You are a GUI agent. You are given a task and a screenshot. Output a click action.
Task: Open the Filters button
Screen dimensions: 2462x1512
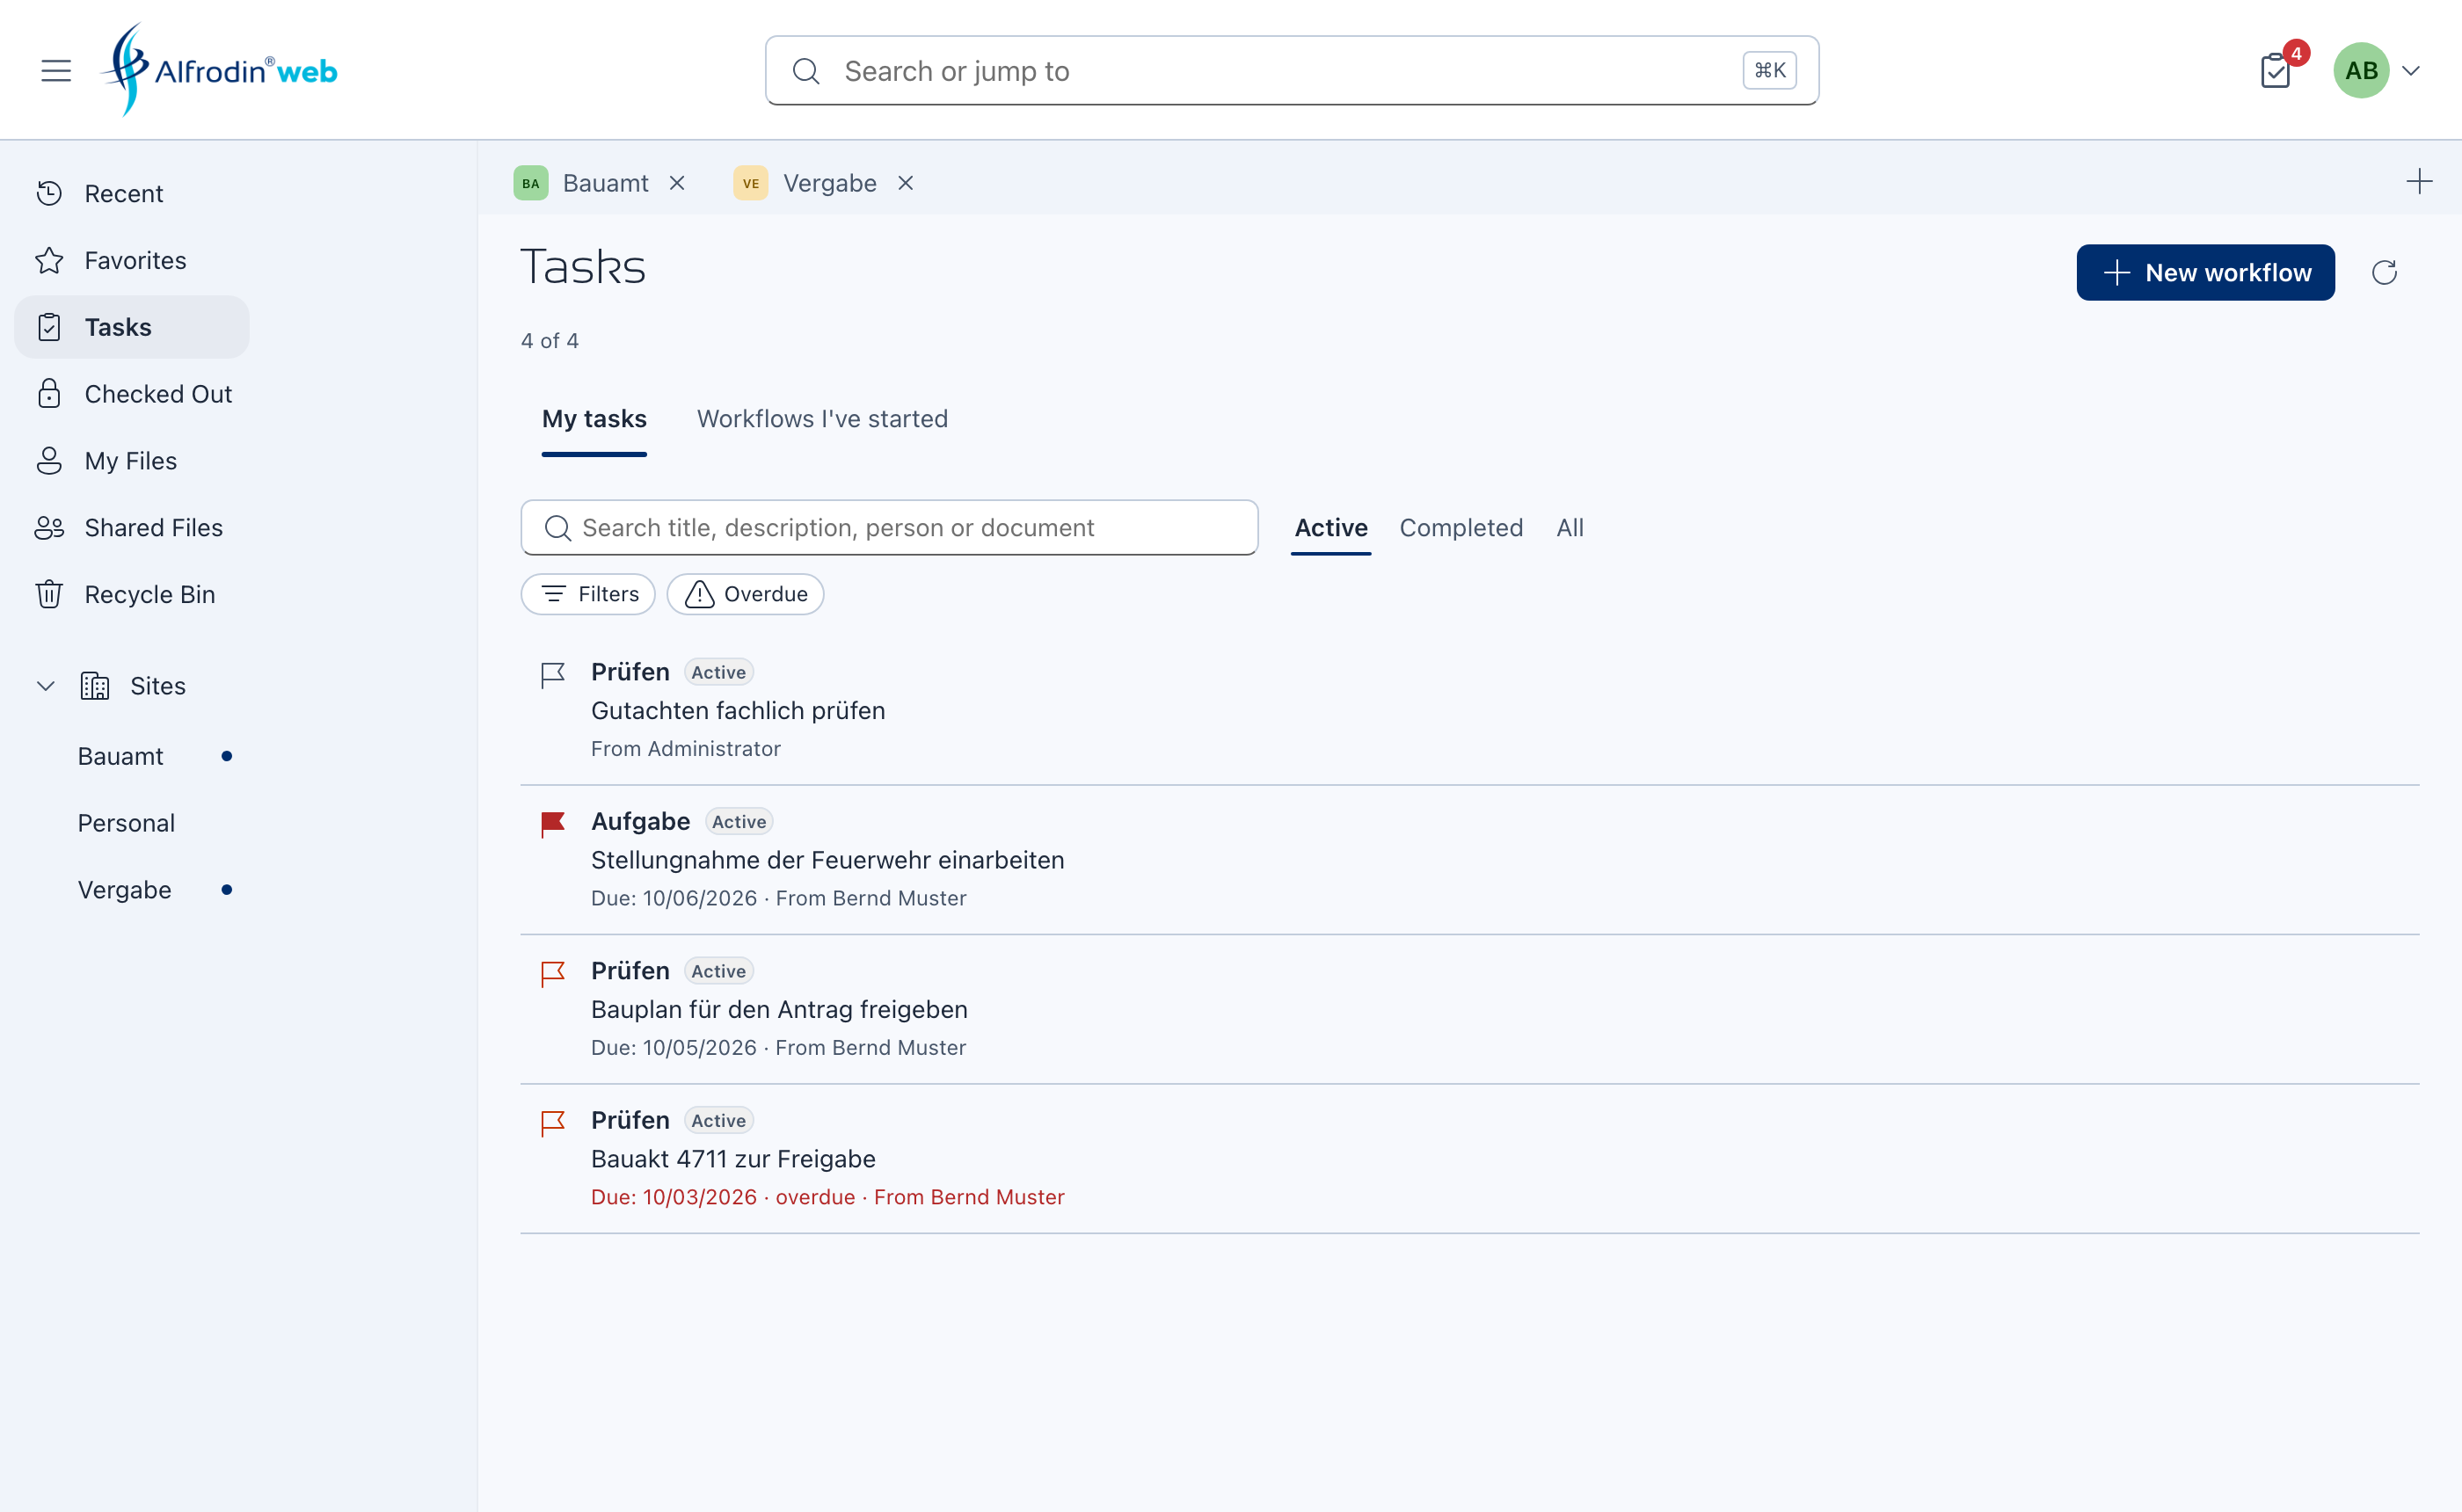click(x=588, y=594)
